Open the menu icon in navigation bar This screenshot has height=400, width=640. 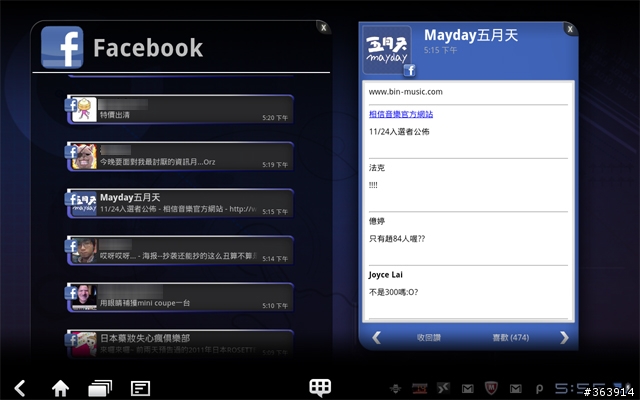(x=140, y=389)
